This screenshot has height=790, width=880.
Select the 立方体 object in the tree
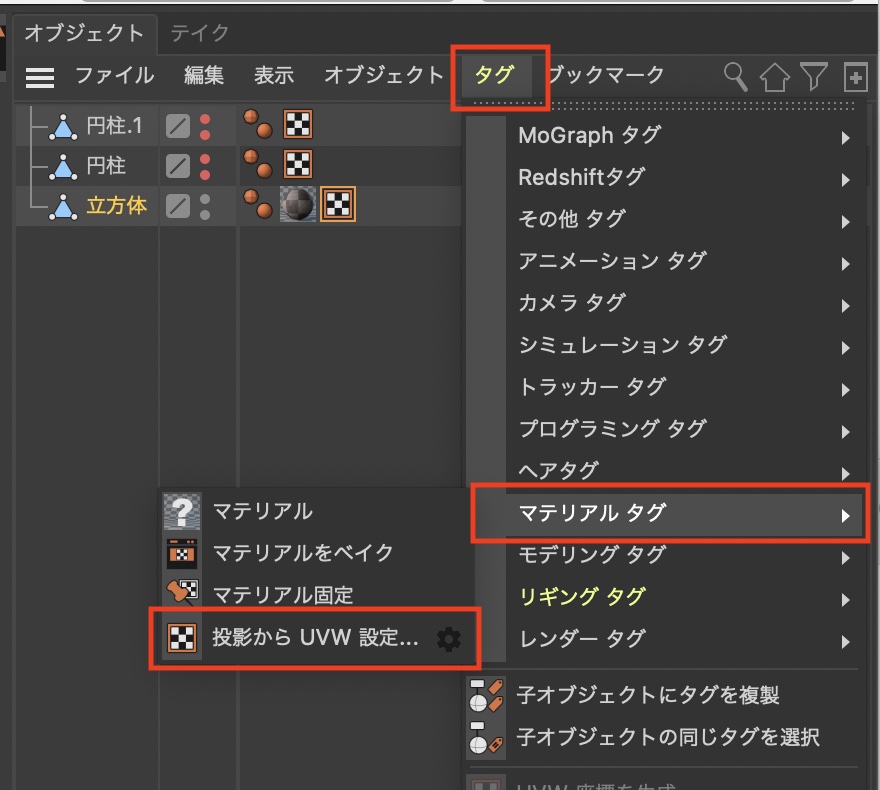[x=116, y=206]
